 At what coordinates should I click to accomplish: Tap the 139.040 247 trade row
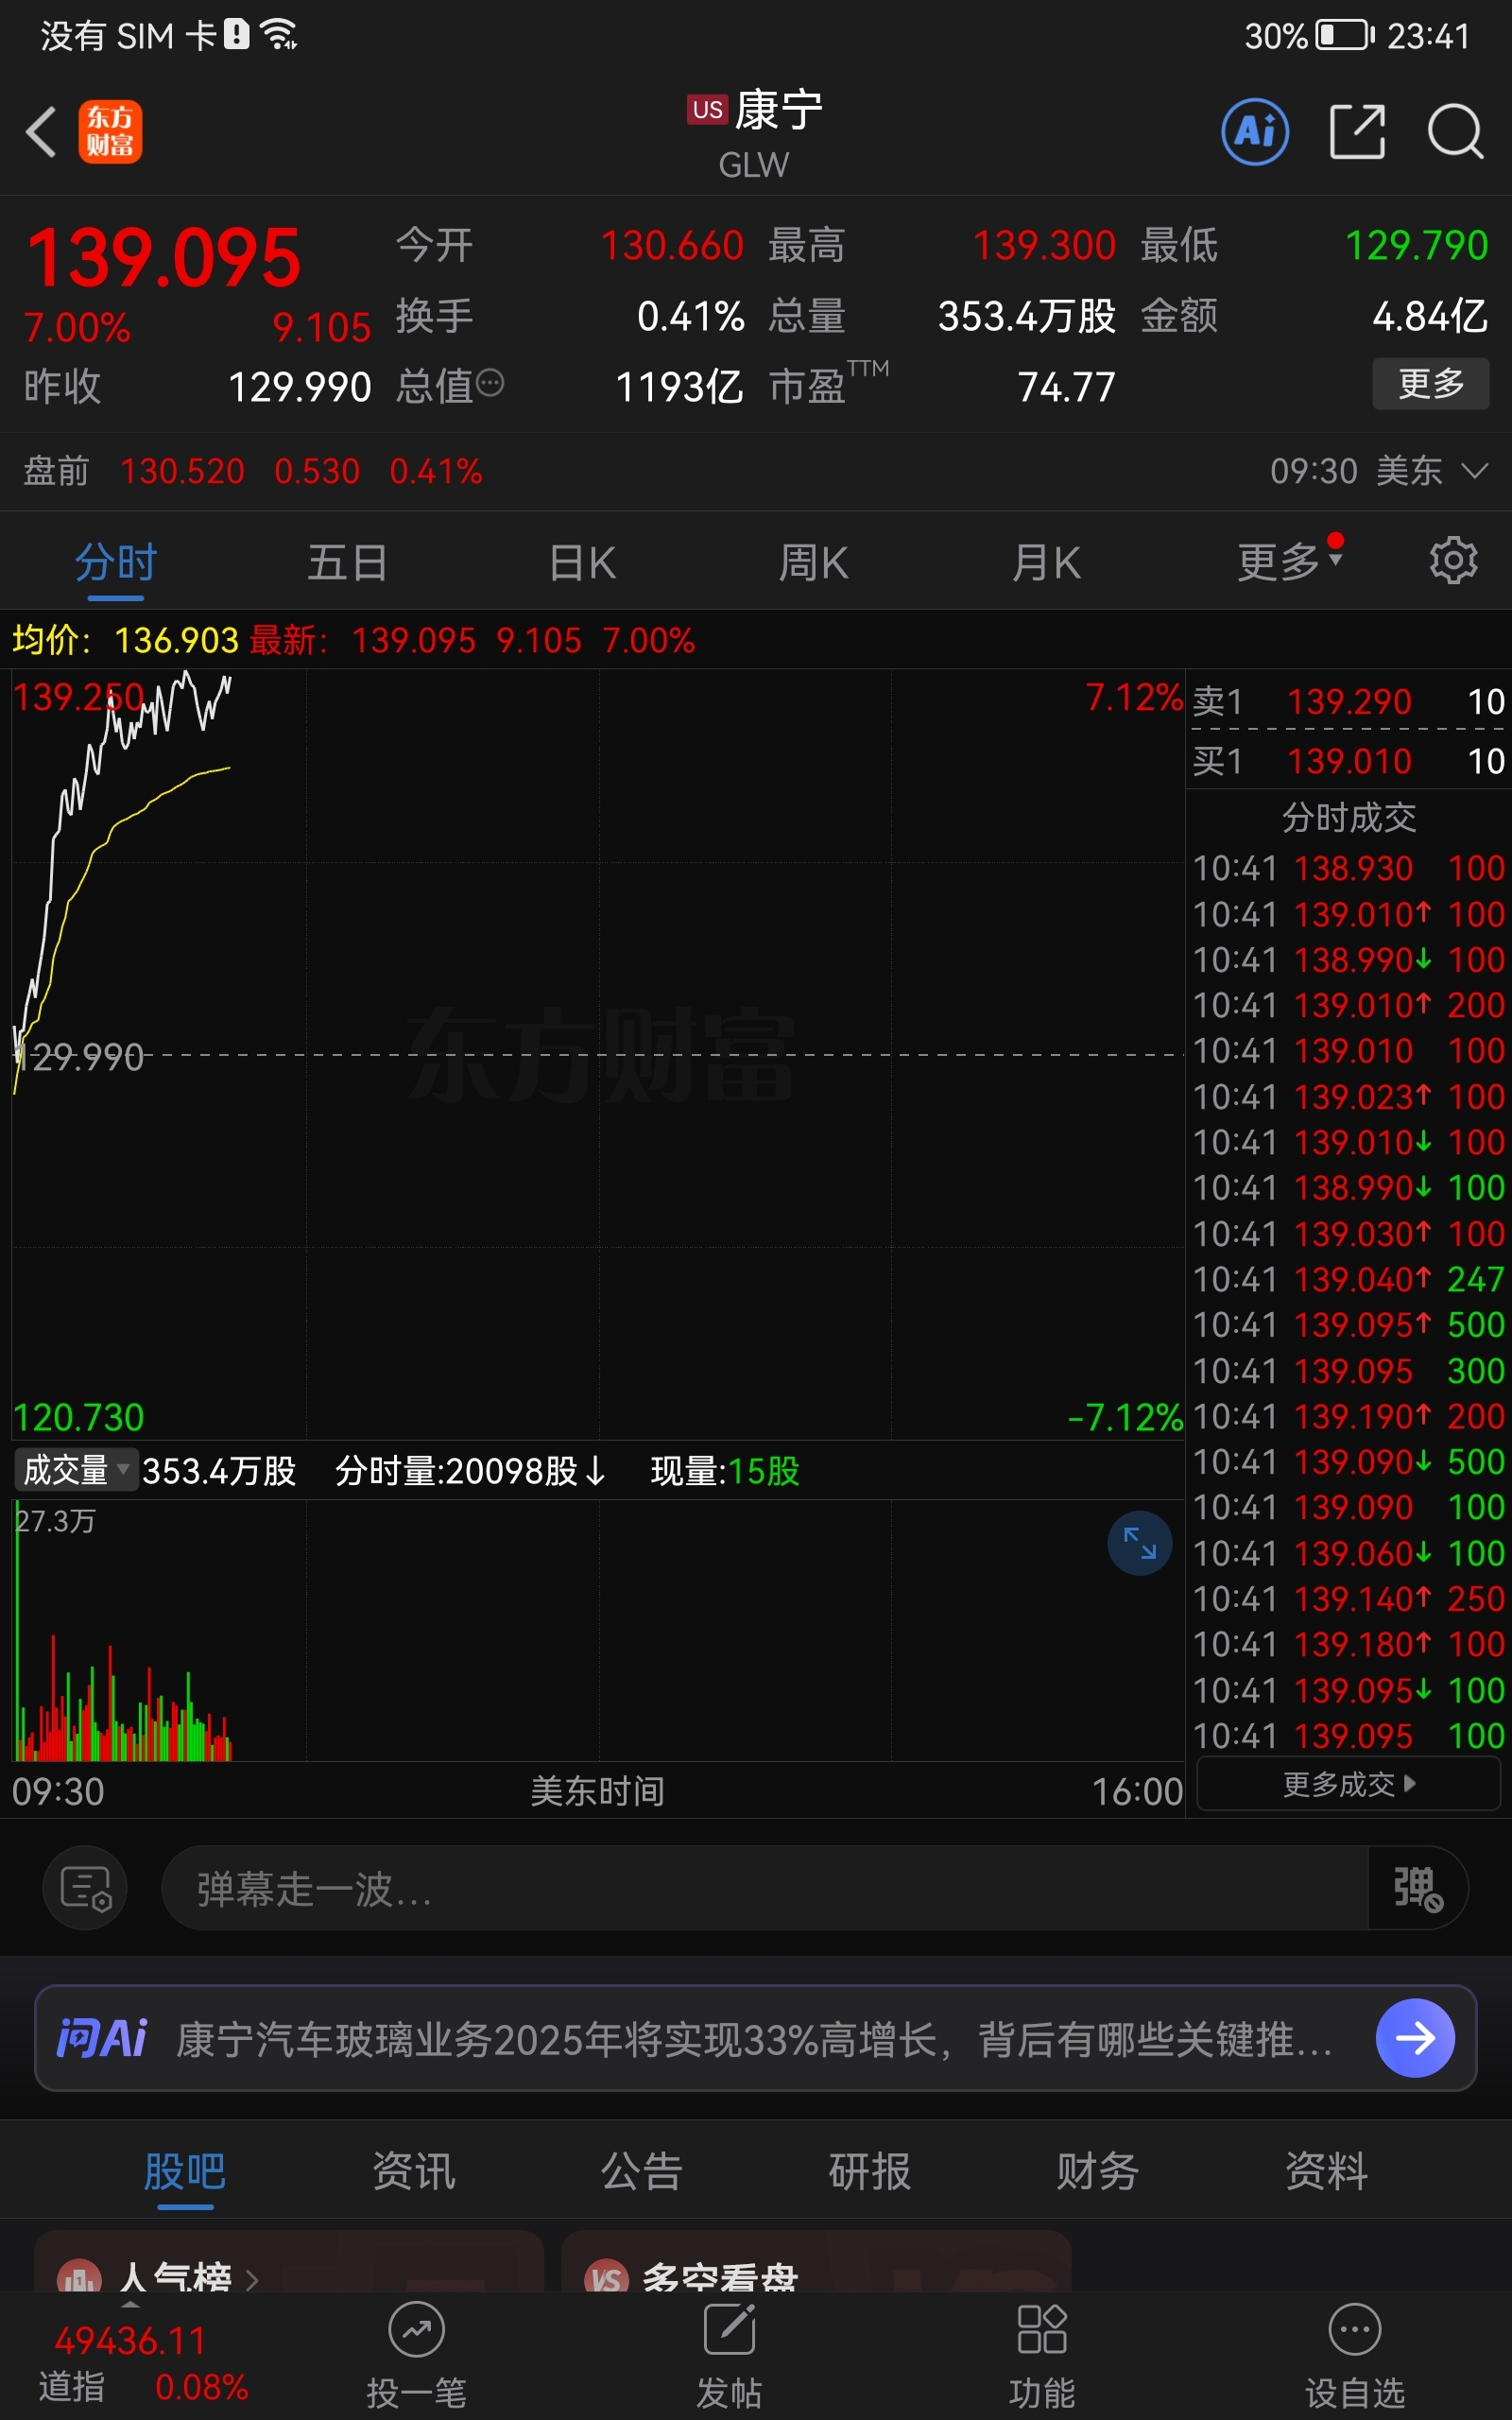click(1348, 1278)
